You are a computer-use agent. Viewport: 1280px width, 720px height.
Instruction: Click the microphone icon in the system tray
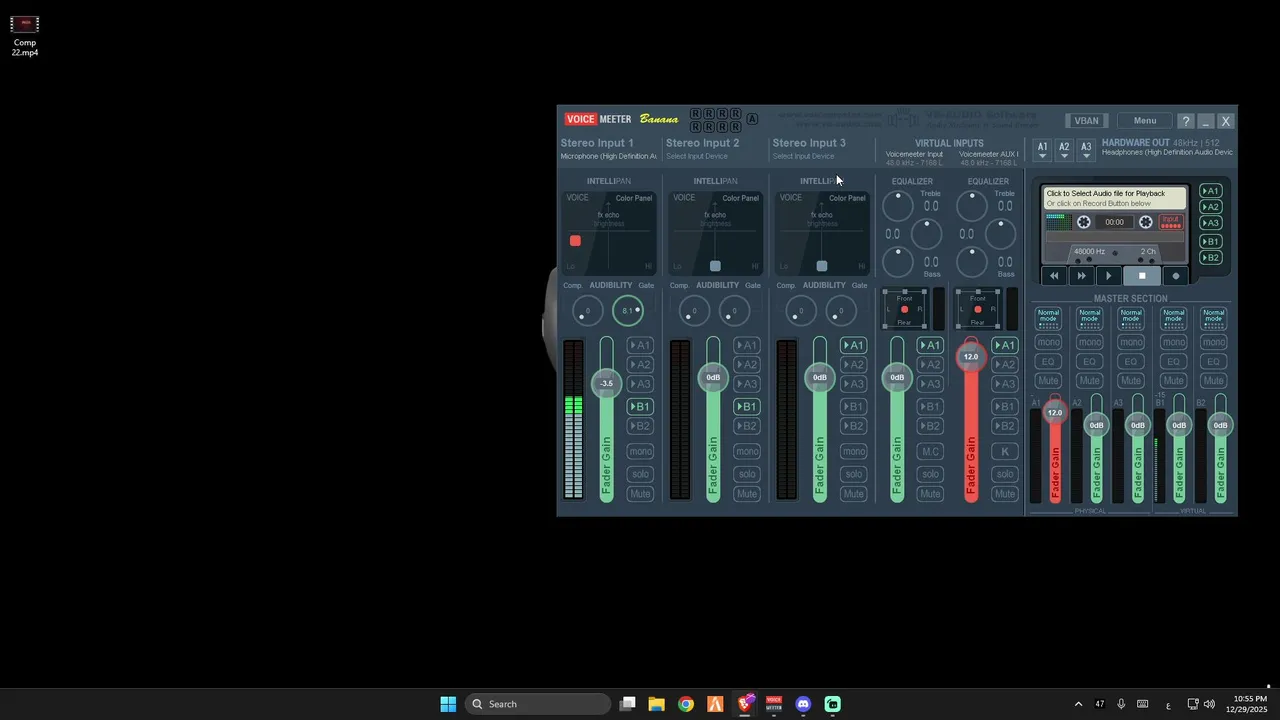coord(1121,704)
